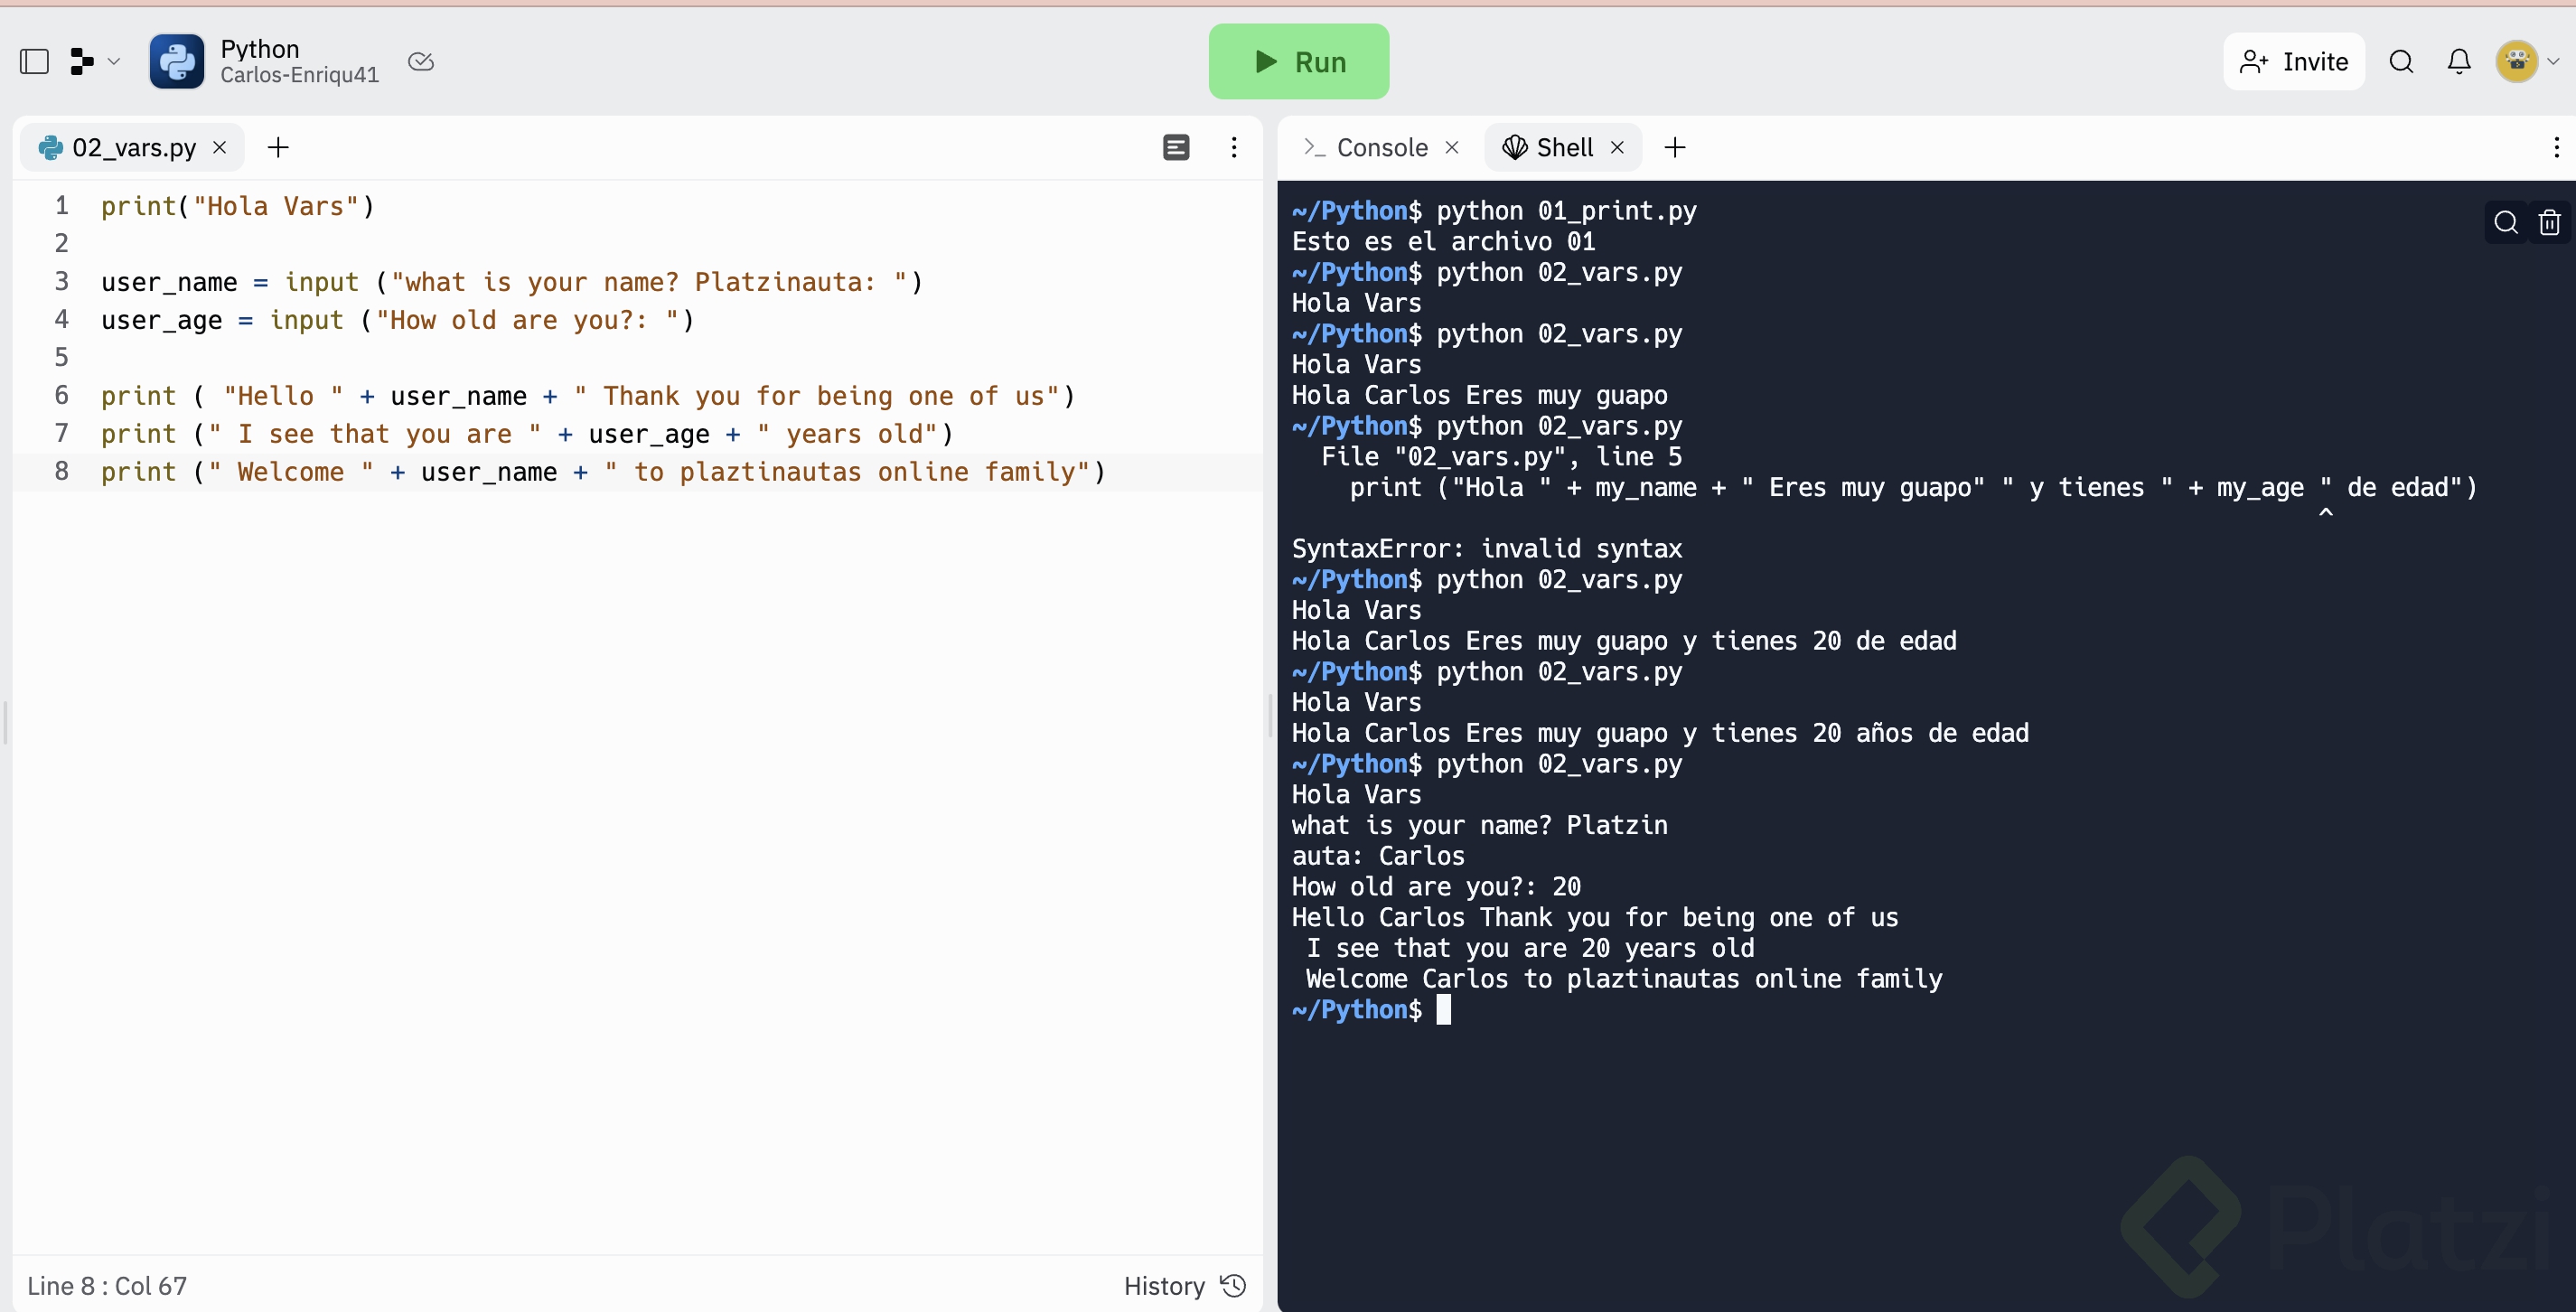Close the 02_vars.py tab
The width and height of the screenshot is (2576, 1312).
point(220,148)
